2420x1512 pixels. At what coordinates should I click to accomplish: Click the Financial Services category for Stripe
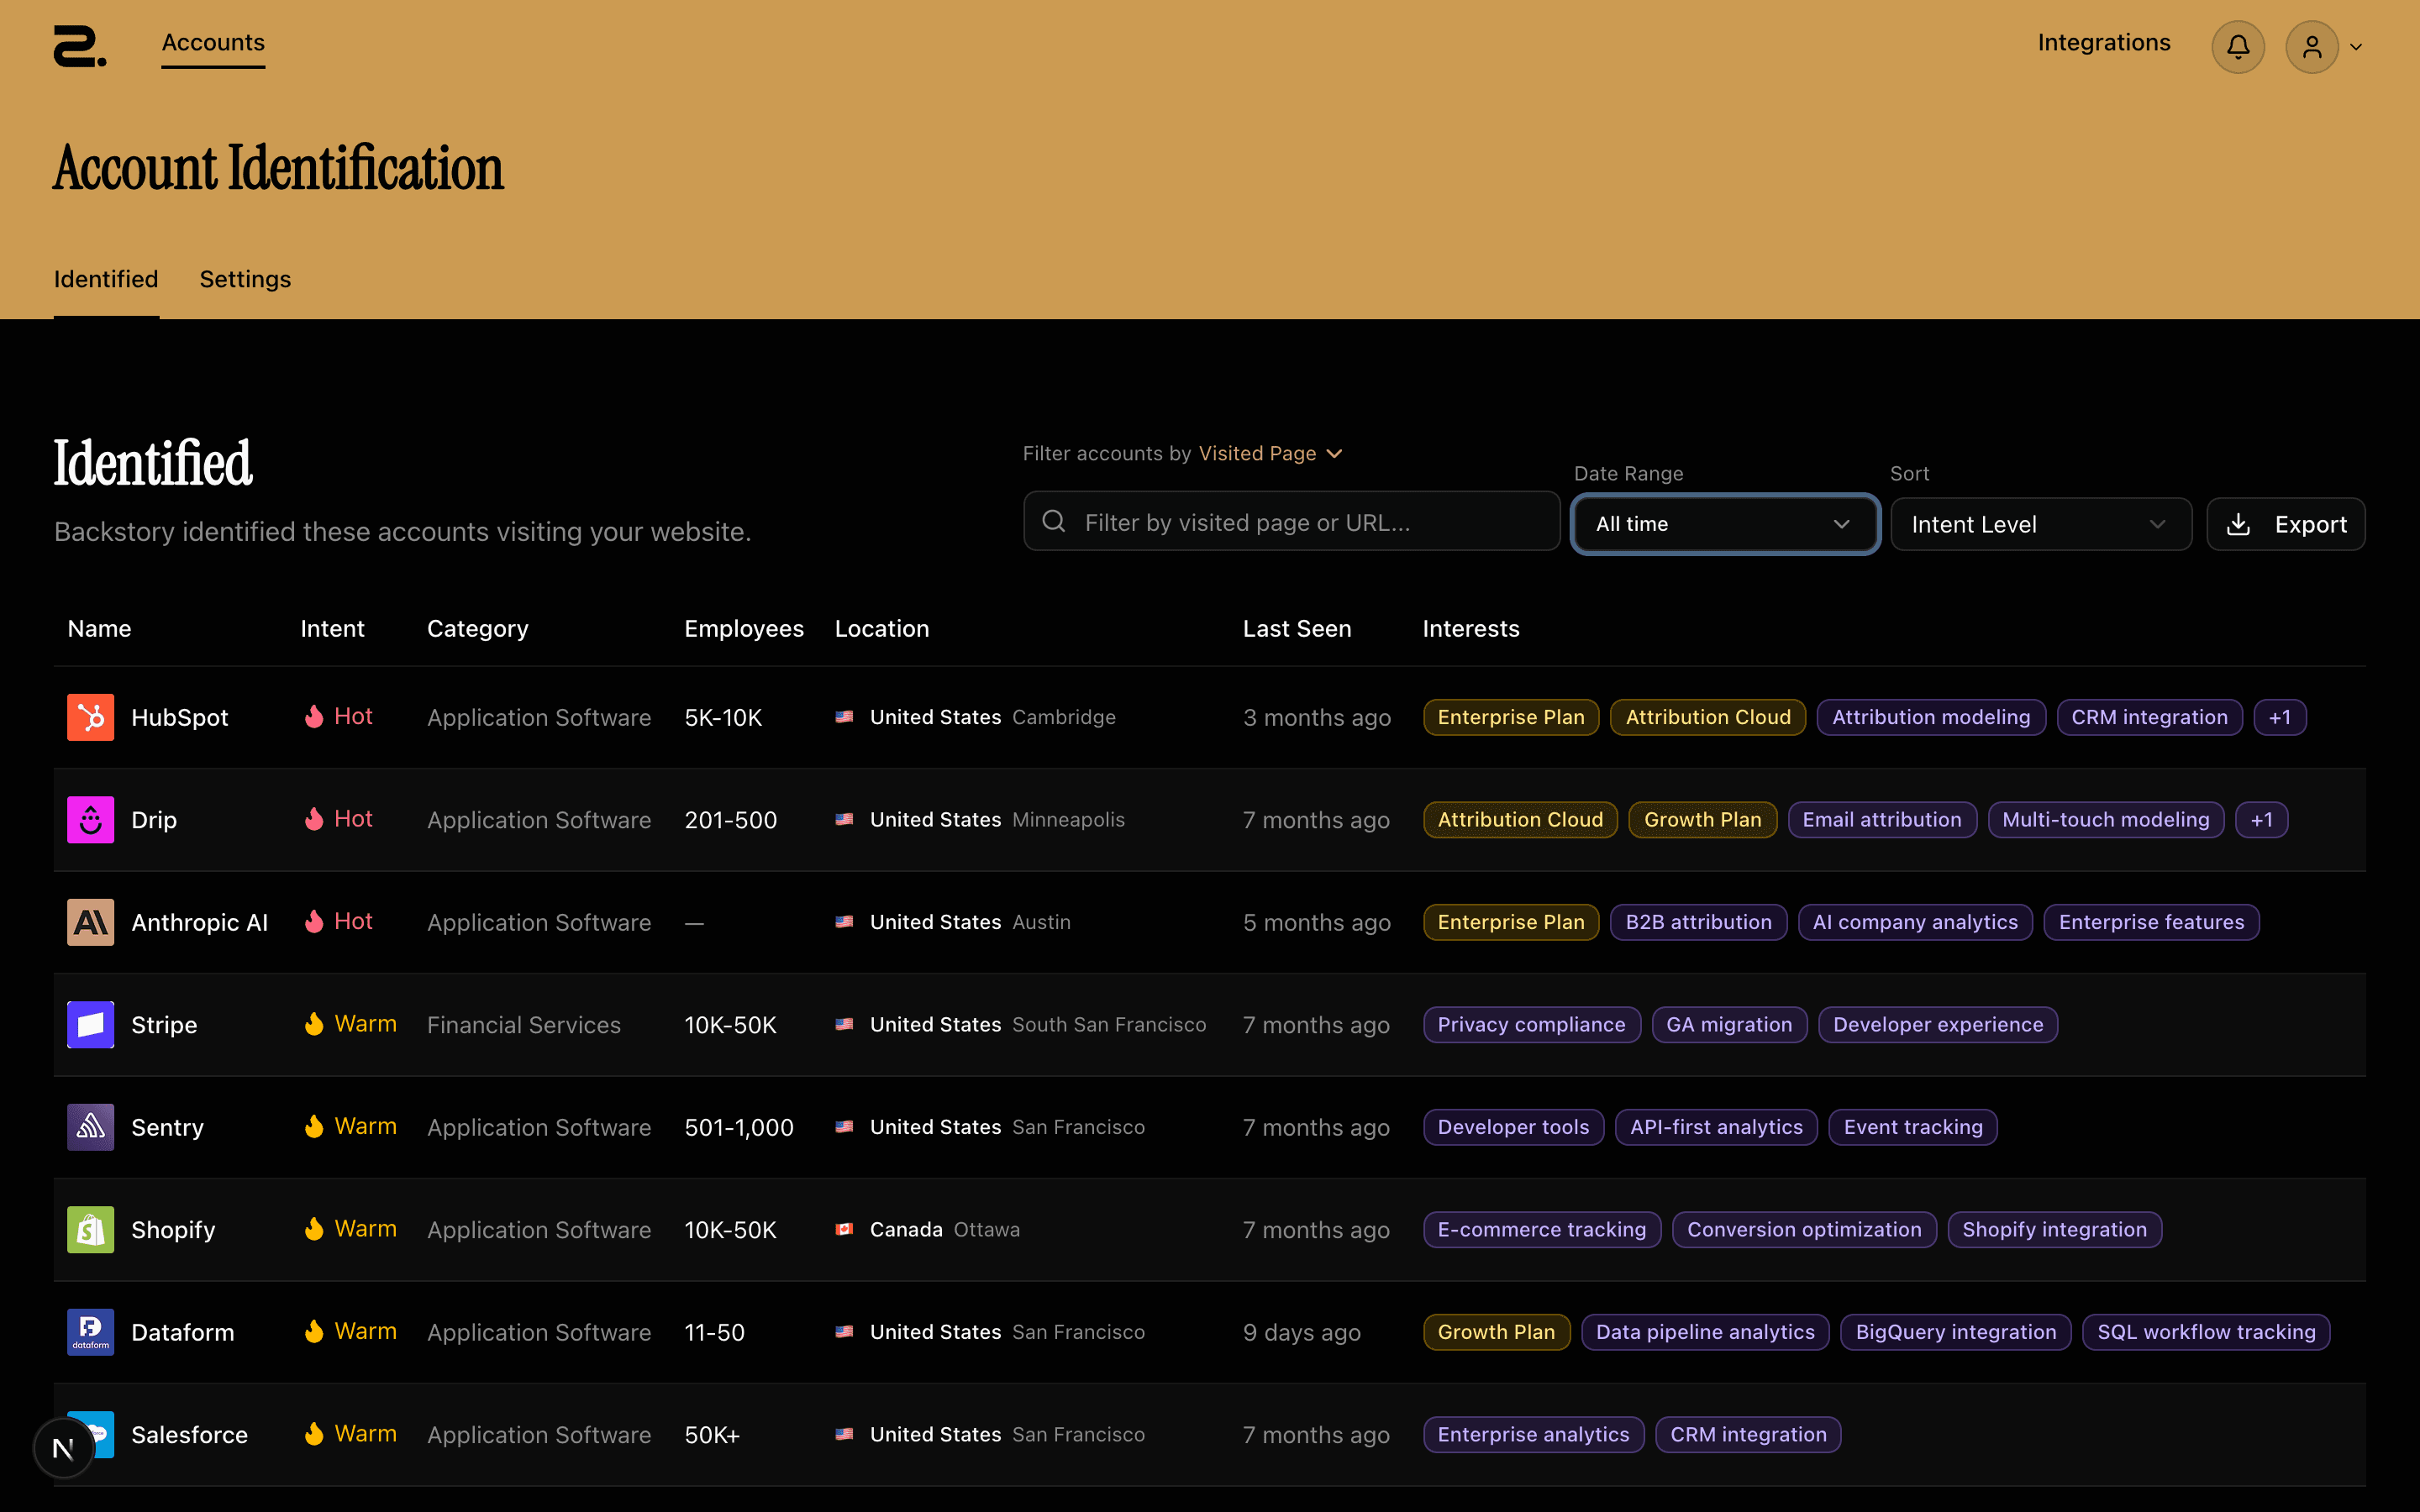524,1025
